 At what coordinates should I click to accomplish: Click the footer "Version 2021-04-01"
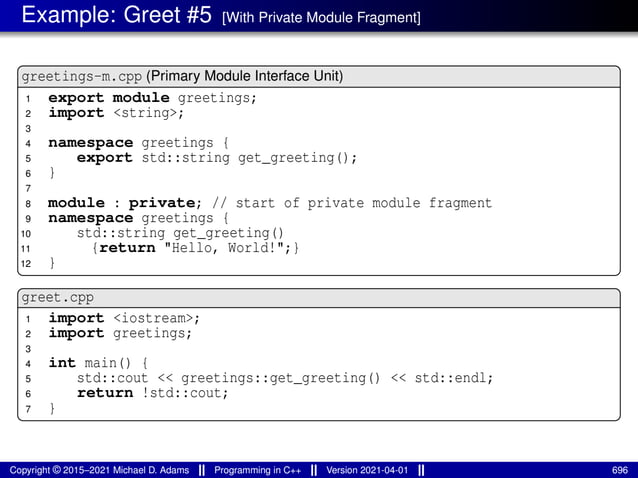click(x=367, y=470)
